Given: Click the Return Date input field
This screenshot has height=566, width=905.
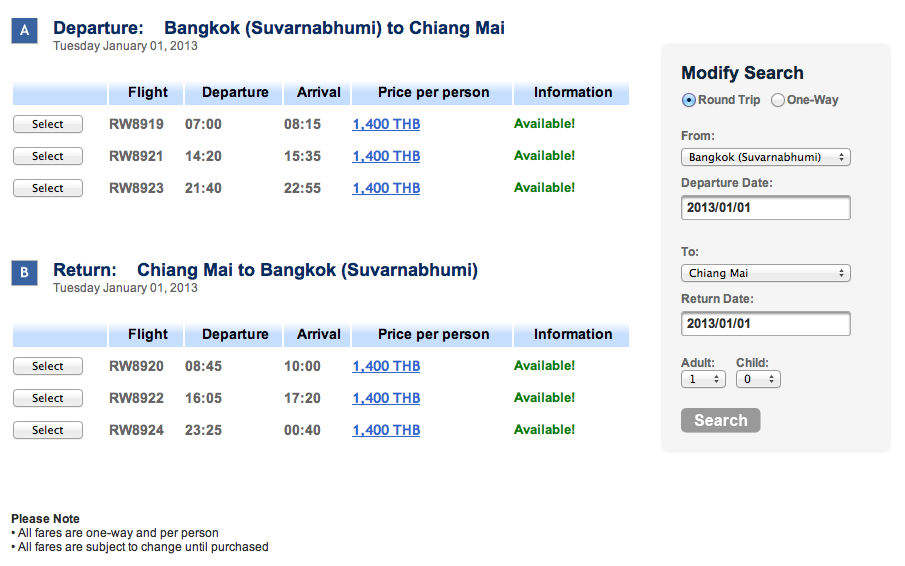Looking at the screenshot, I should [x=766, y=324].
